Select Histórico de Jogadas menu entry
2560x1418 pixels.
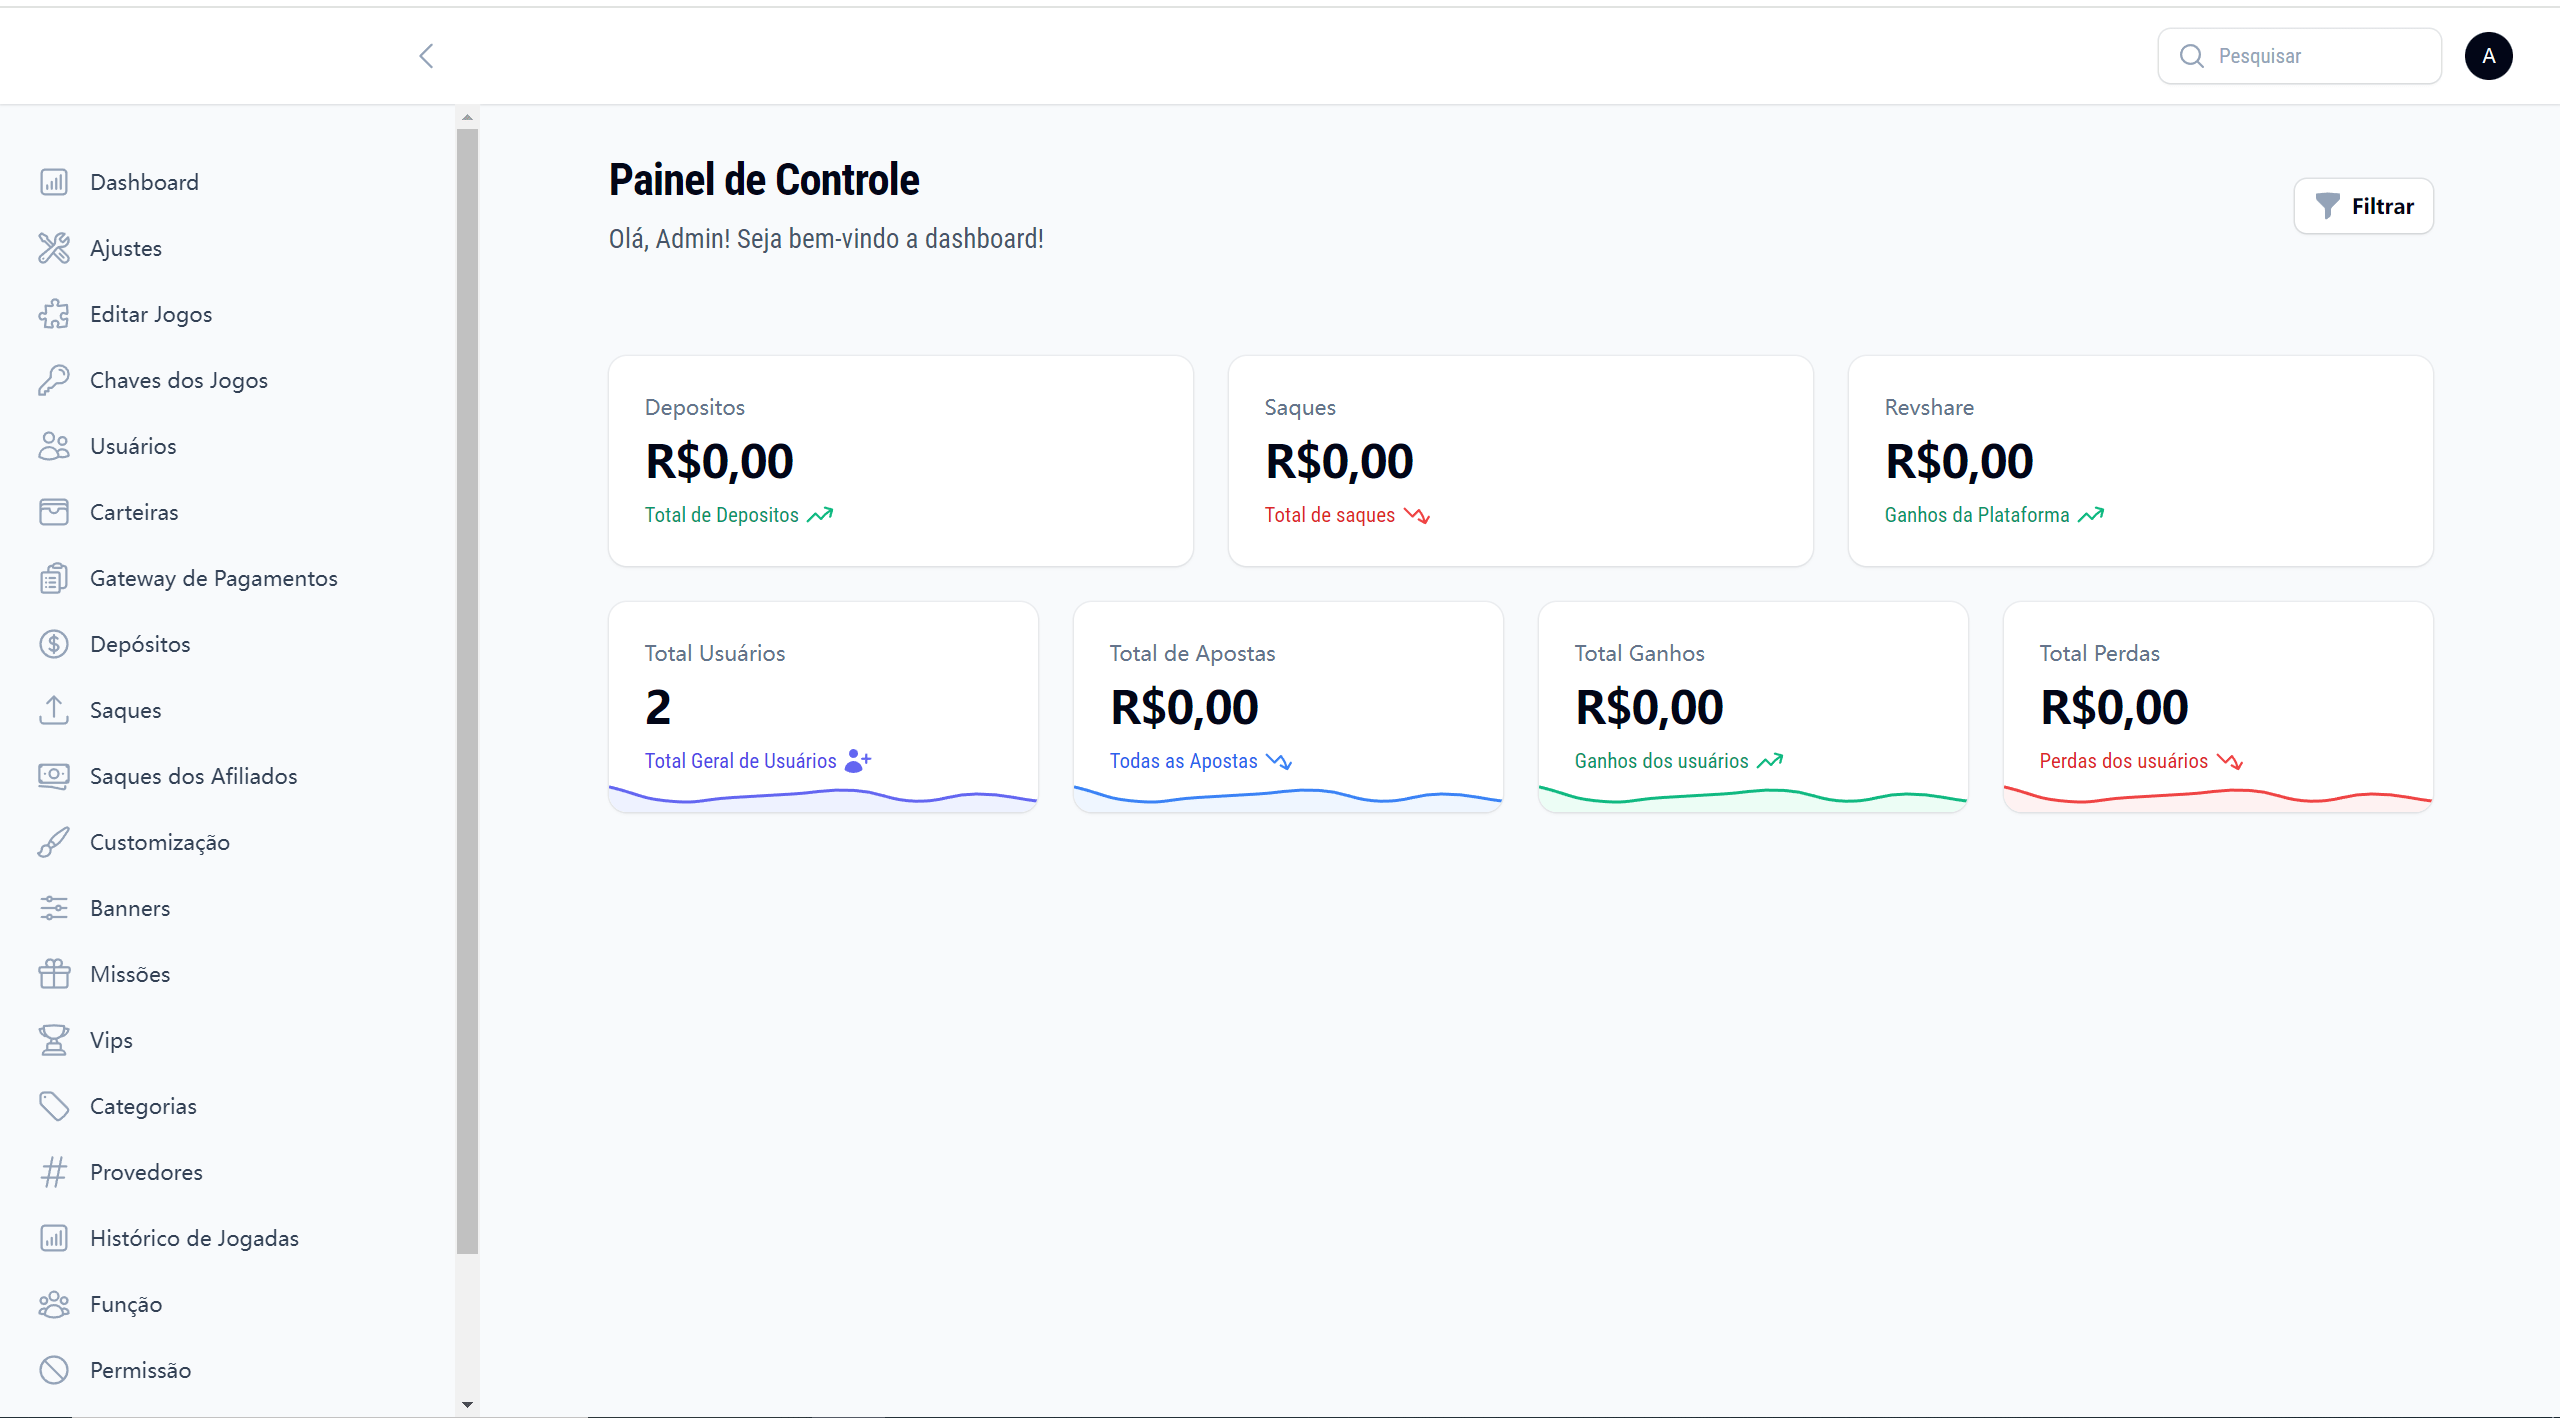pos(194,1238)
